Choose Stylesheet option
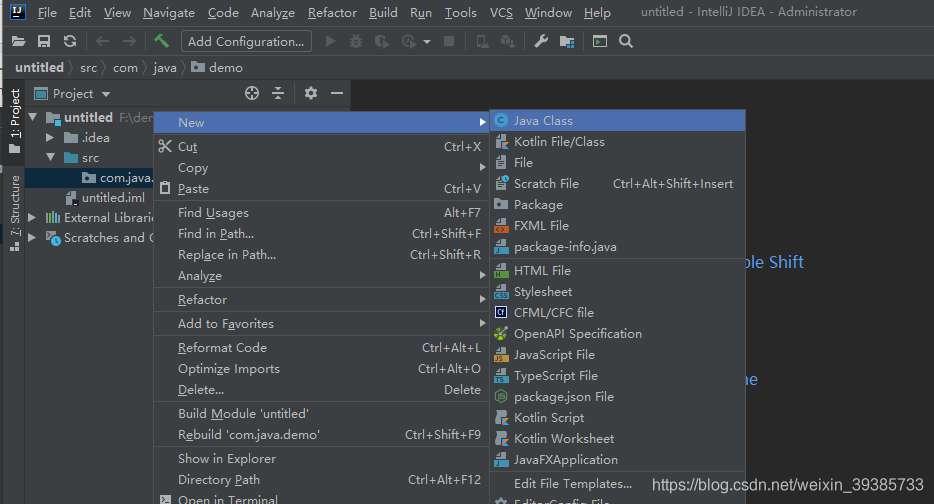934x504 pixels. tap(618, 291)
